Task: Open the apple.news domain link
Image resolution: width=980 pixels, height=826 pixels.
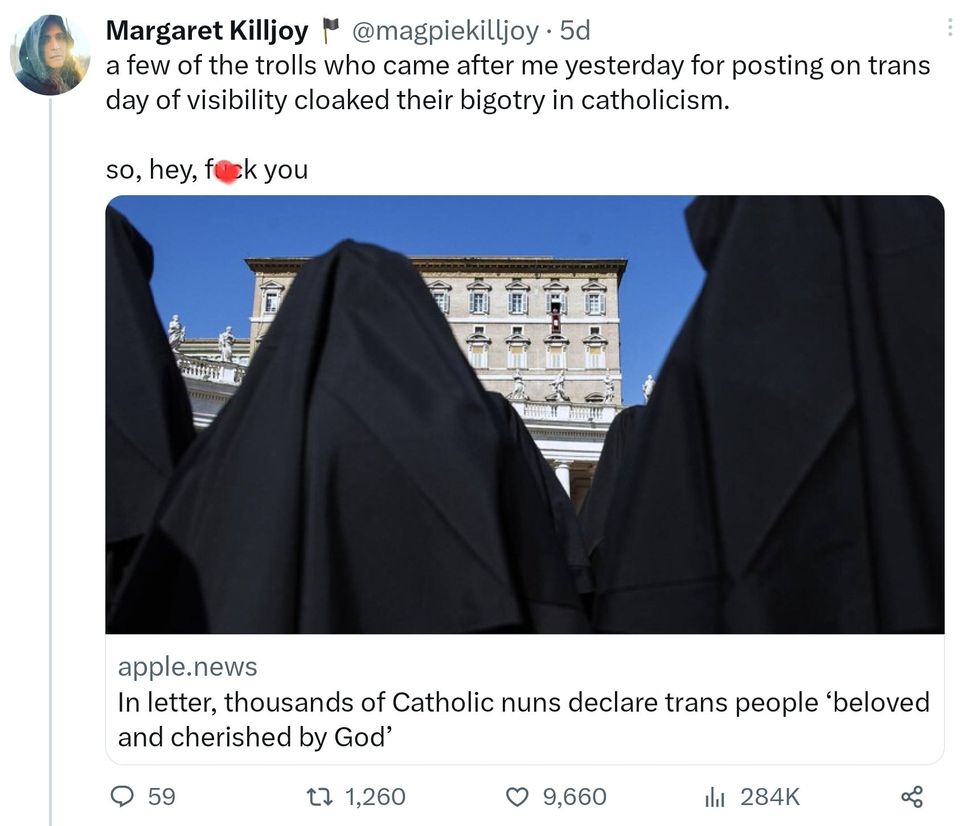Action: point(187,667)
